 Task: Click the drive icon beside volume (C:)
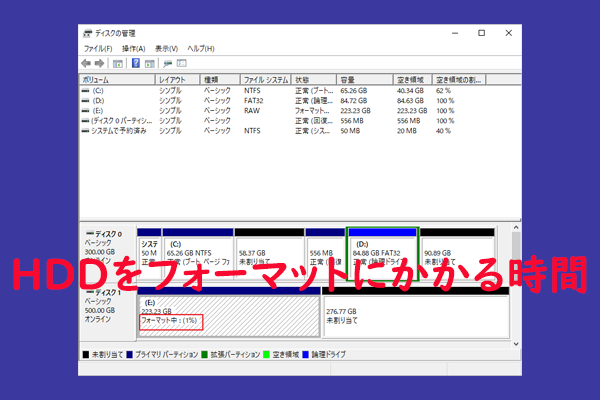tap(85, 91)
